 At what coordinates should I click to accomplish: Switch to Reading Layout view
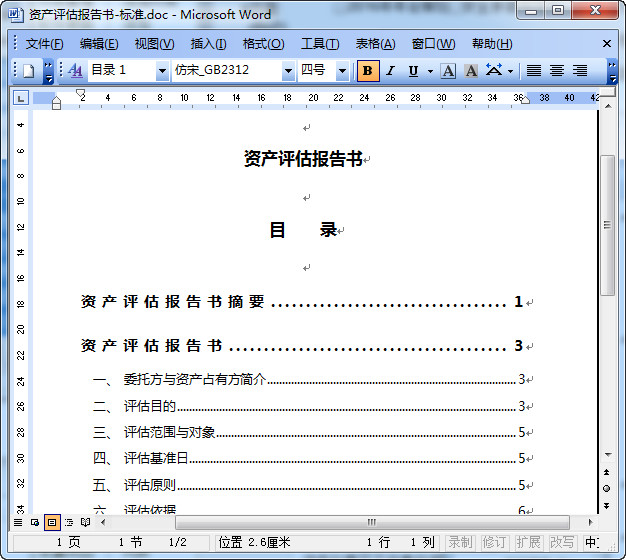85,522
